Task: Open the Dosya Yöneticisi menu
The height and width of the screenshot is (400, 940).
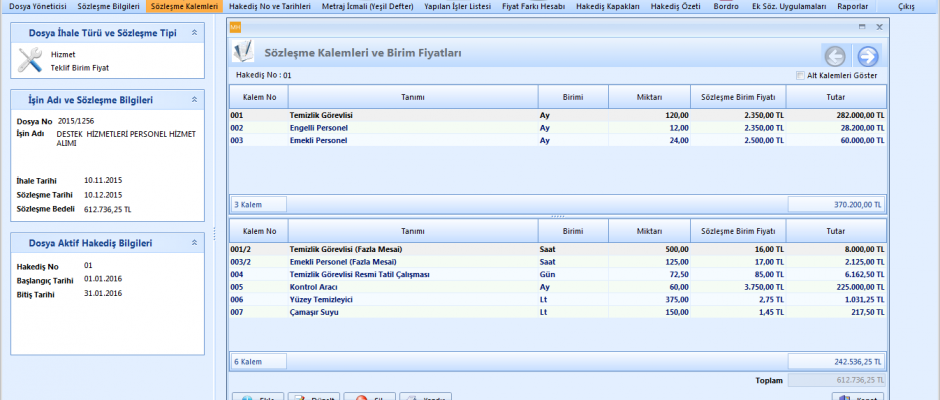Action: [37, 7]
